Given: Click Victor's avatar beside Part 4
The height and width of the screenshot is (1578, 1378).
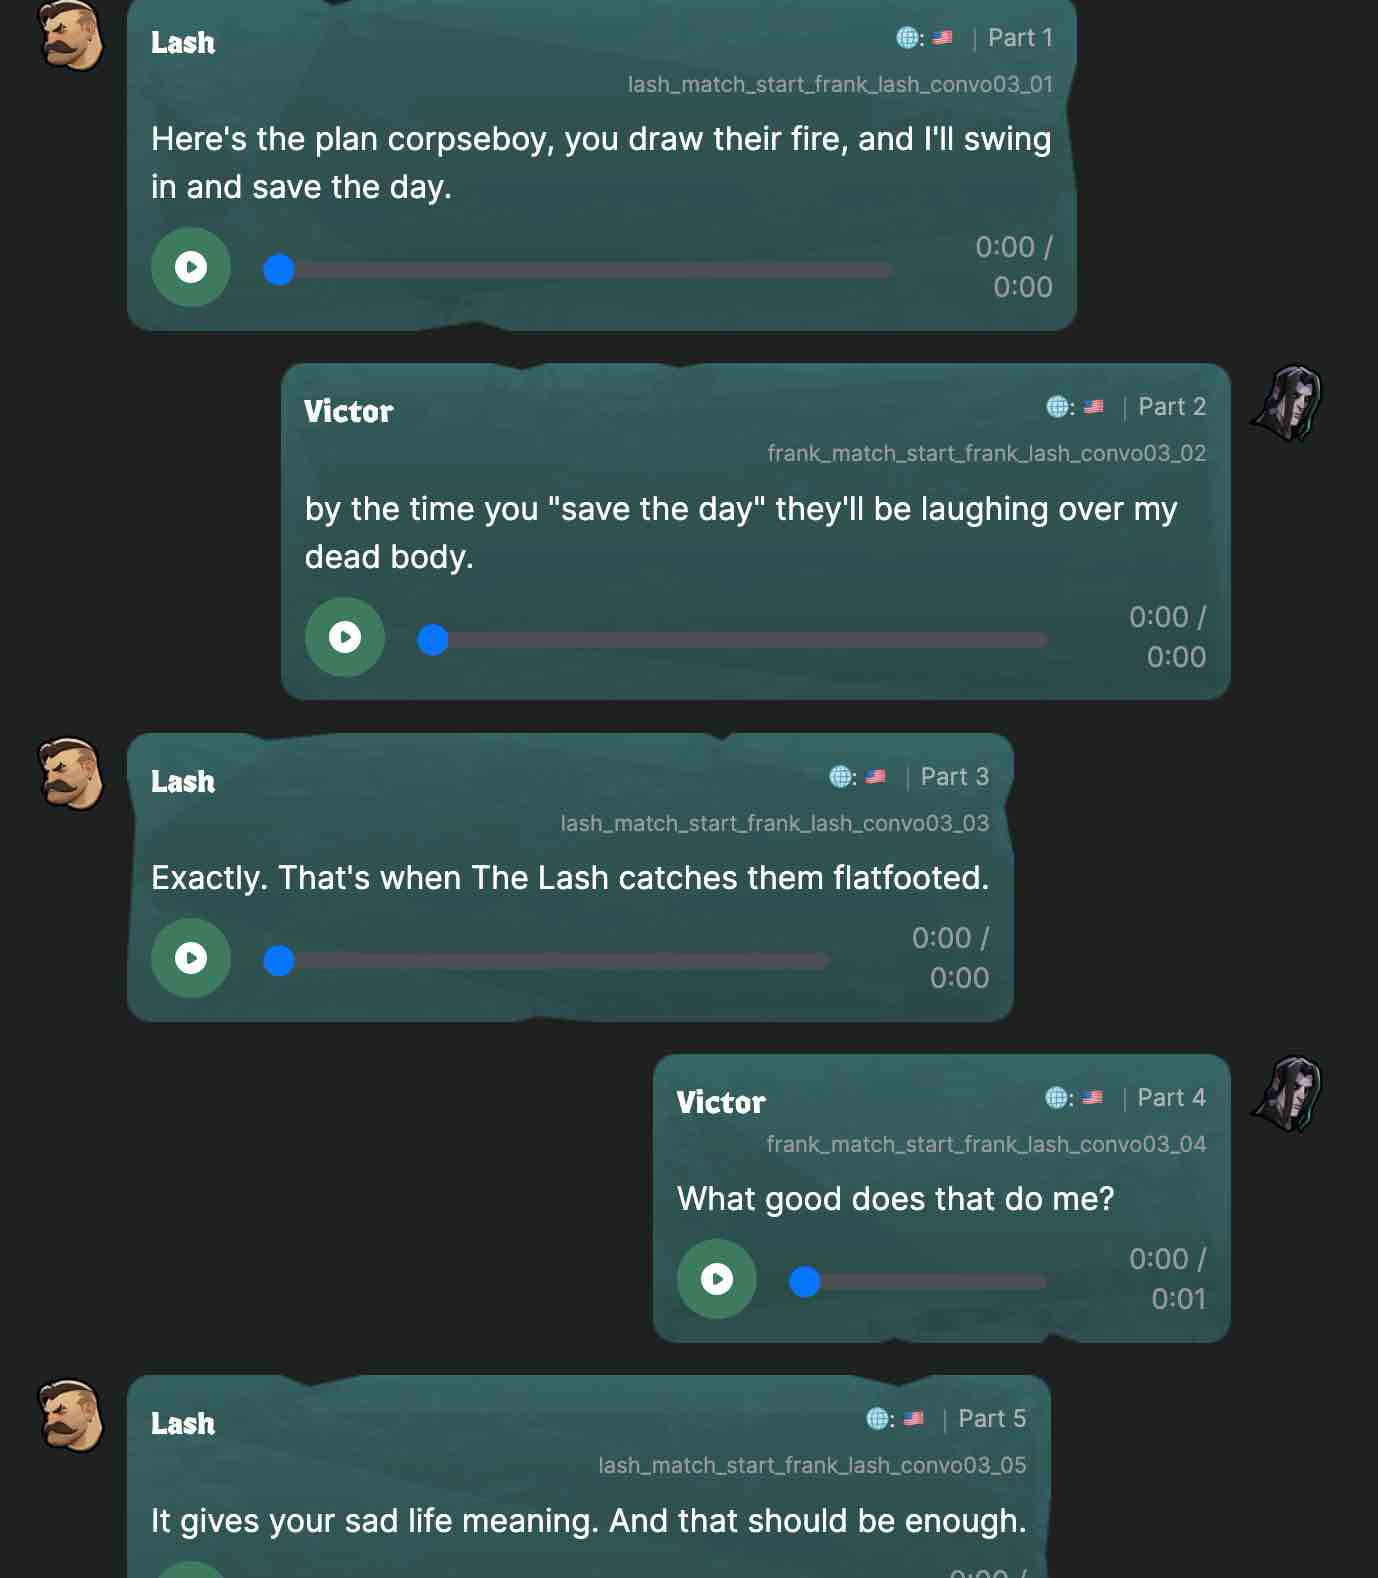Looking at the screenshot, I should coord(1287,1094).
